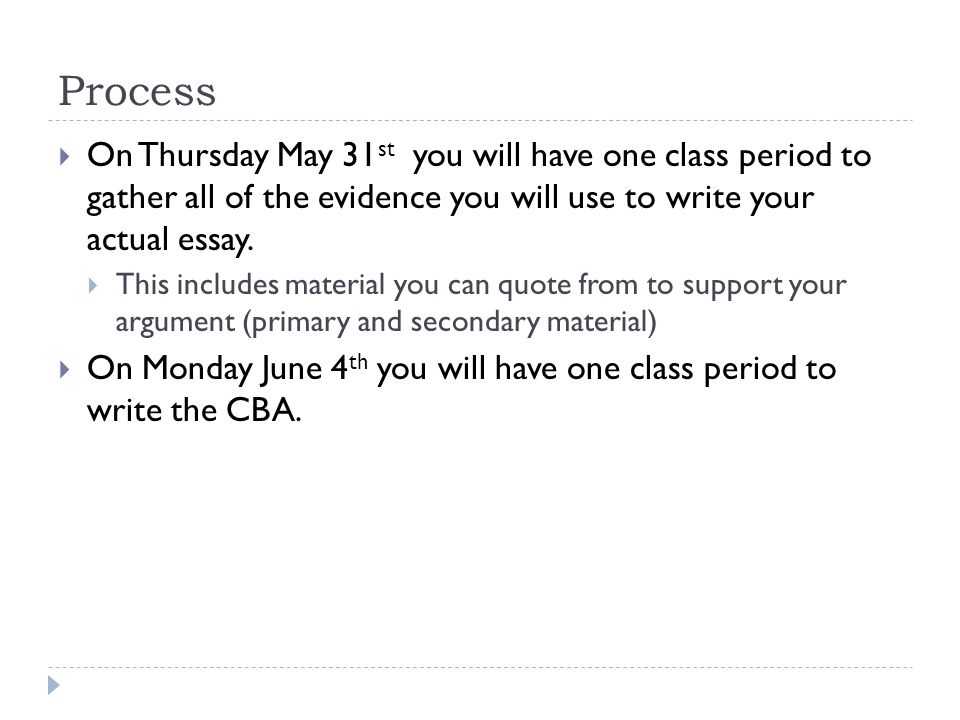The width and height of the screenshot is (960, 720).
Task: Click the text "Thursday May 31"
Action: 257,156
